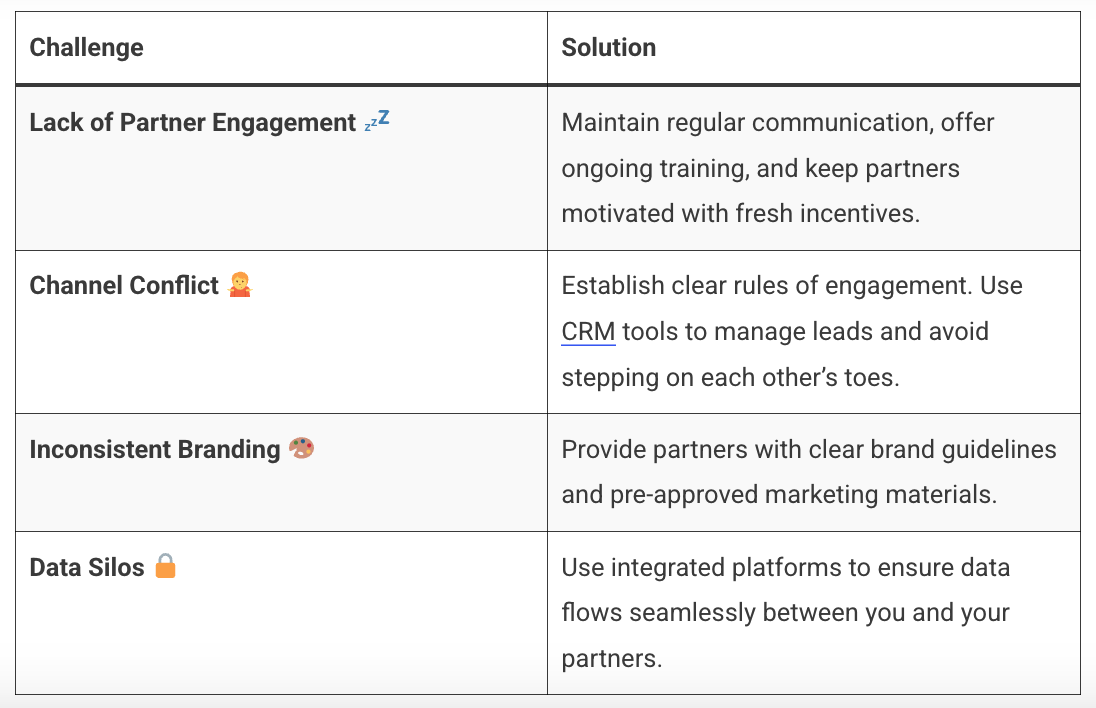1096x708 pixels.
Task: Click 'stepping on each other's toes' line
Action: click(730, 377)
